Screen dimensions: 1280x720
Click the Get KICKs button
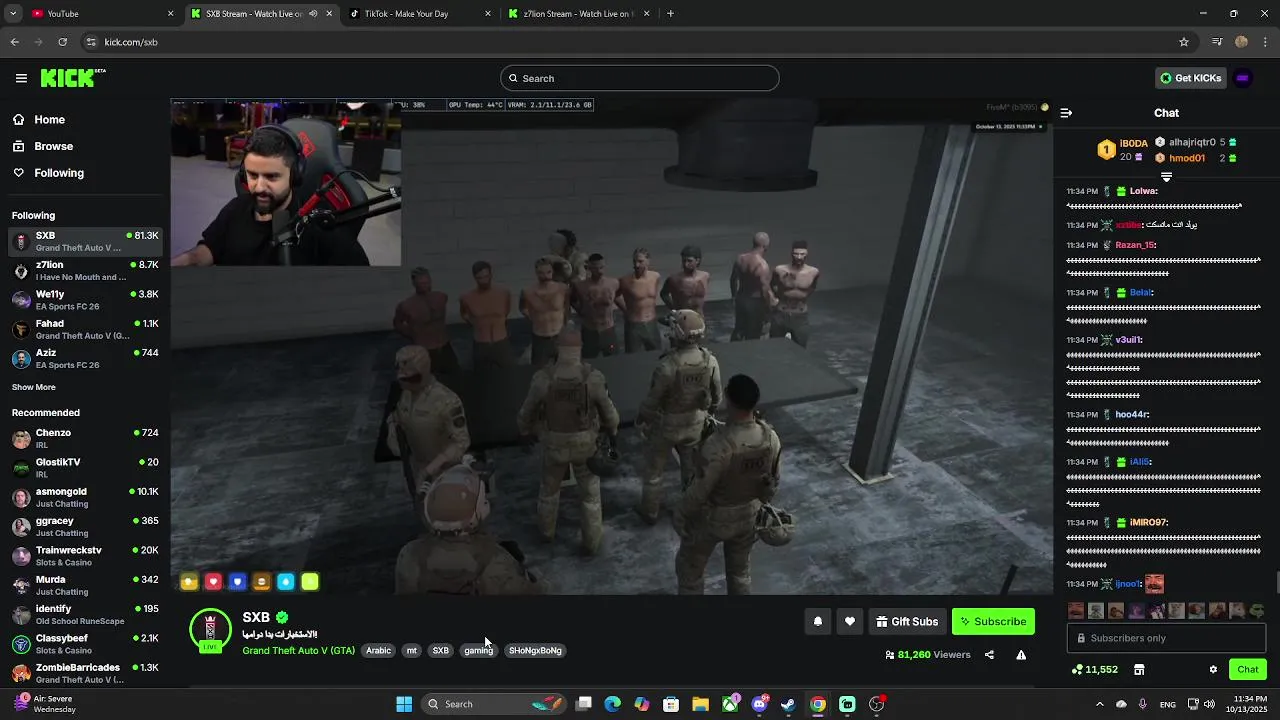tap(1190, 78)
